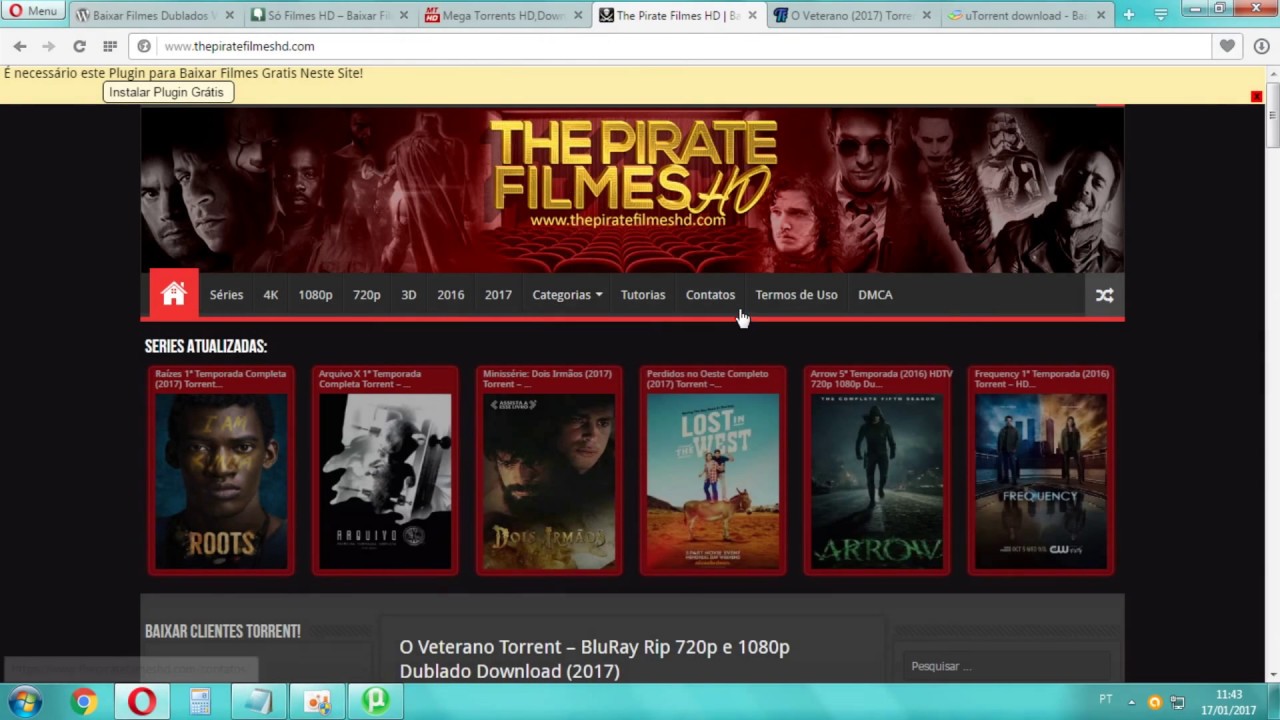
Task: Open the Dois Irmãos poster thumbnail
Action: [x=549, y=481]
